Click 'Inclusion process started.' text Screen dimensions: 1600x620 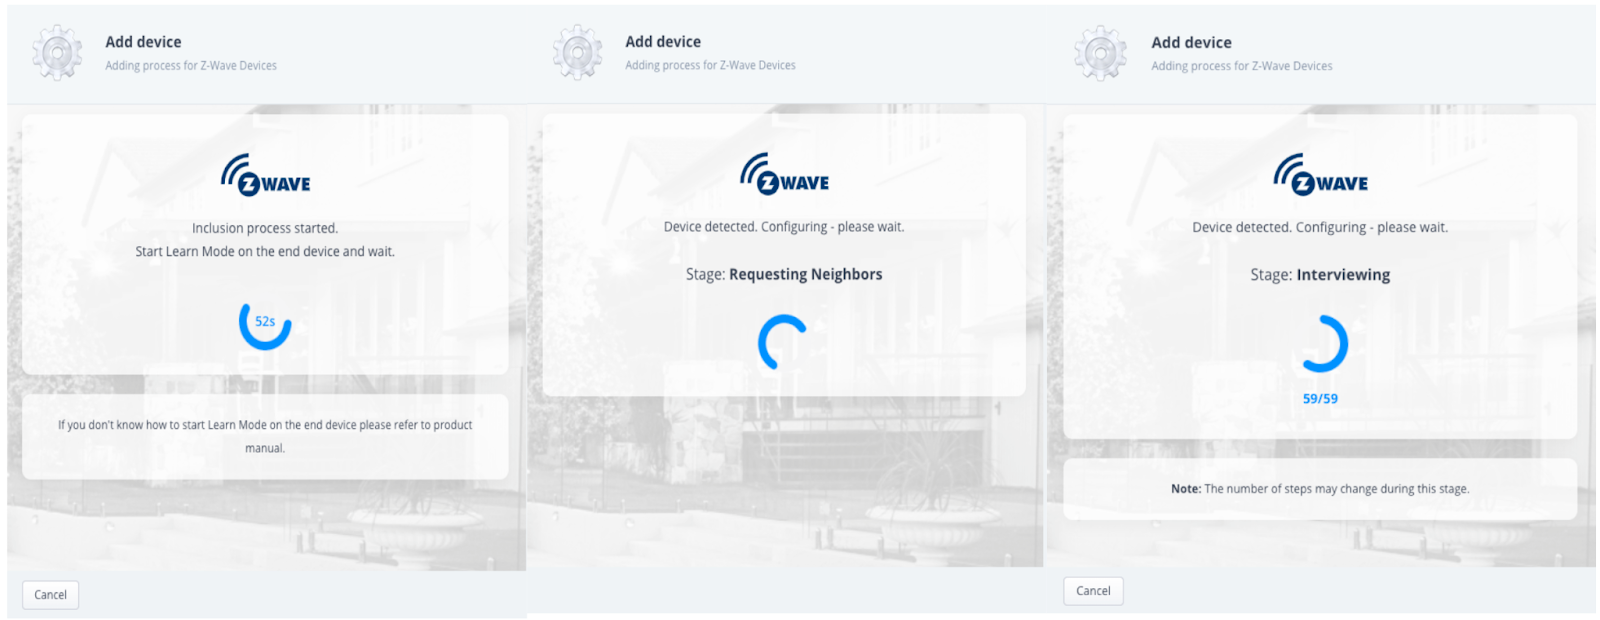pyautogui.click(x=265, y=228)
